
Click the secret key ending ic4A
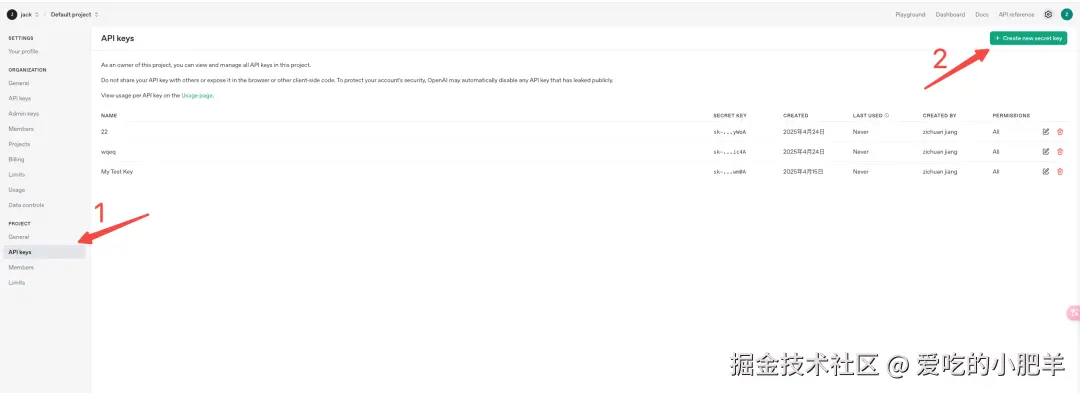(x=730, y=151)
